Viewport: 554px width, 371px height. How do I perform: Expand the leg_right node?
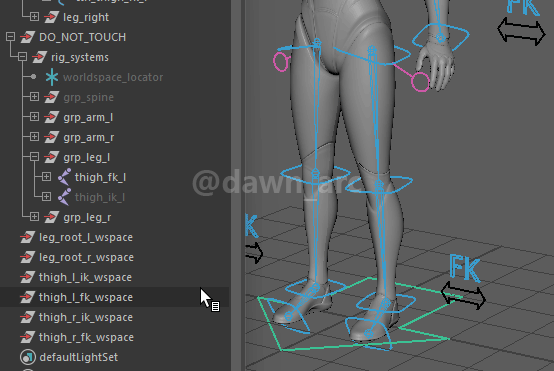(34, 17)
